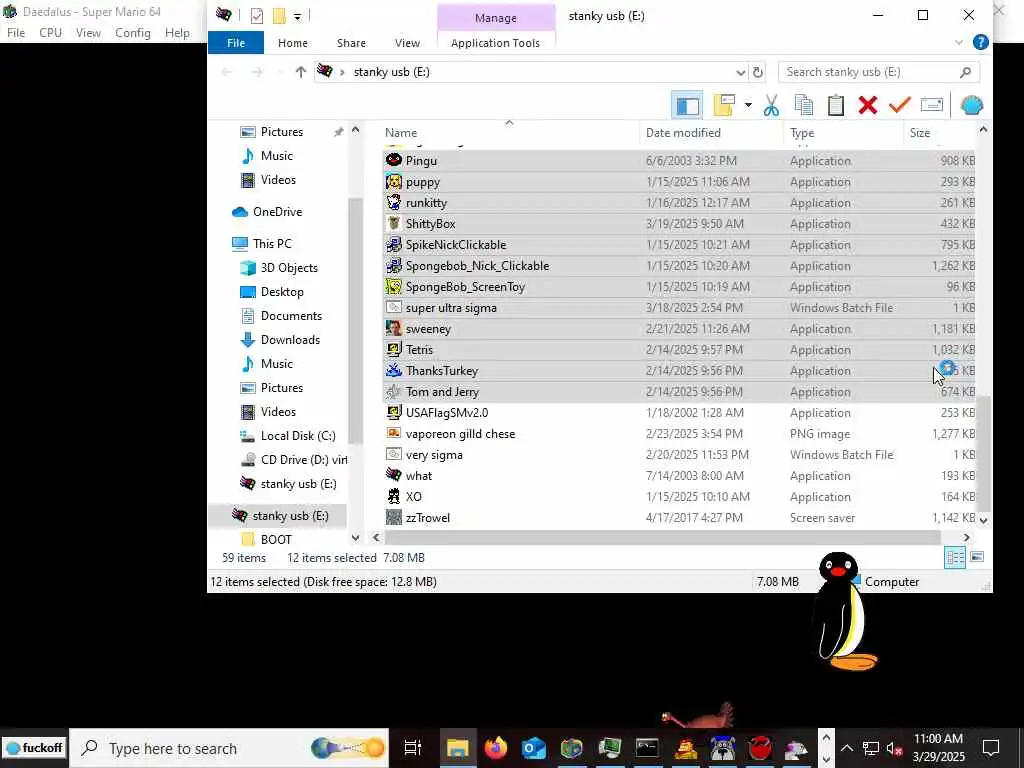Viewport: 1024px width, 768px height.
Task: Click the blue Help question mark icon
Action: 980,42
